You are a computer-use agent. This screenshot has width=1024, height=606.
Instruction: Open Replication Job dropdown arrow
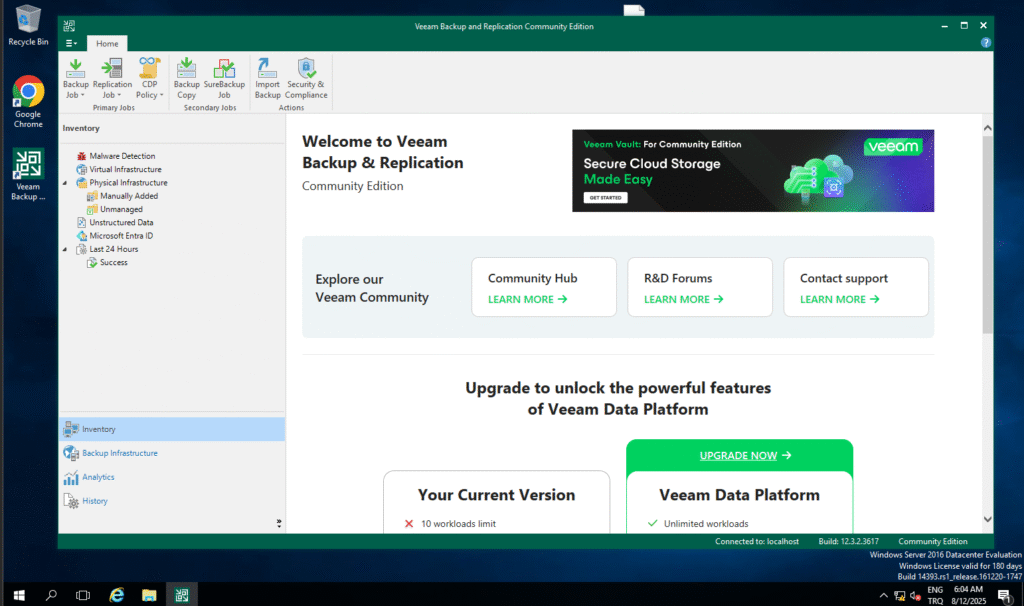tap(119, 95)
